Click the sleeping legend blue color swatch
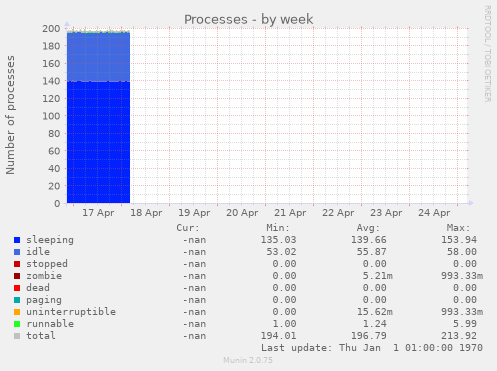 17,240
